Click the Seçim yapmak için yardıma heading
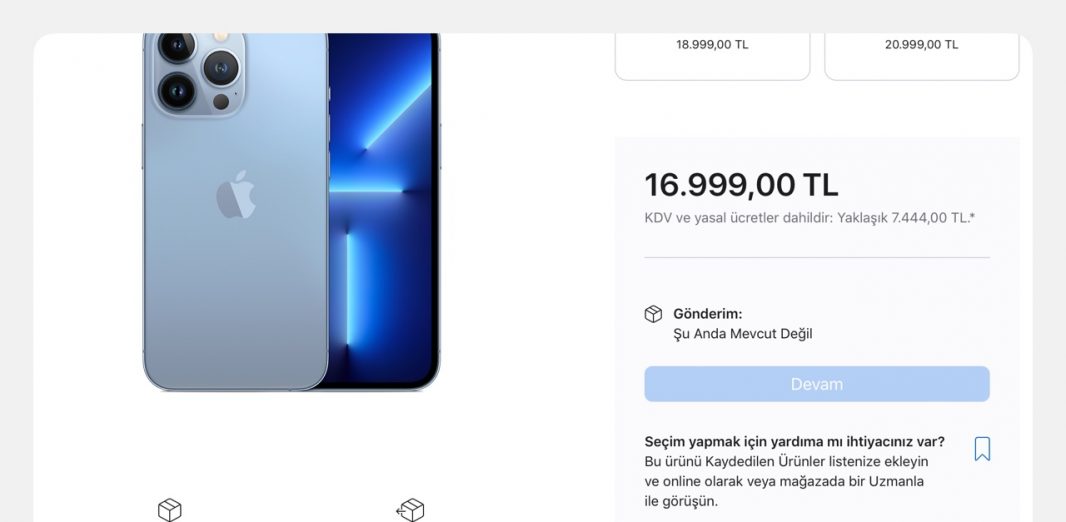1066x522 pixels. (x=794, y=442)
